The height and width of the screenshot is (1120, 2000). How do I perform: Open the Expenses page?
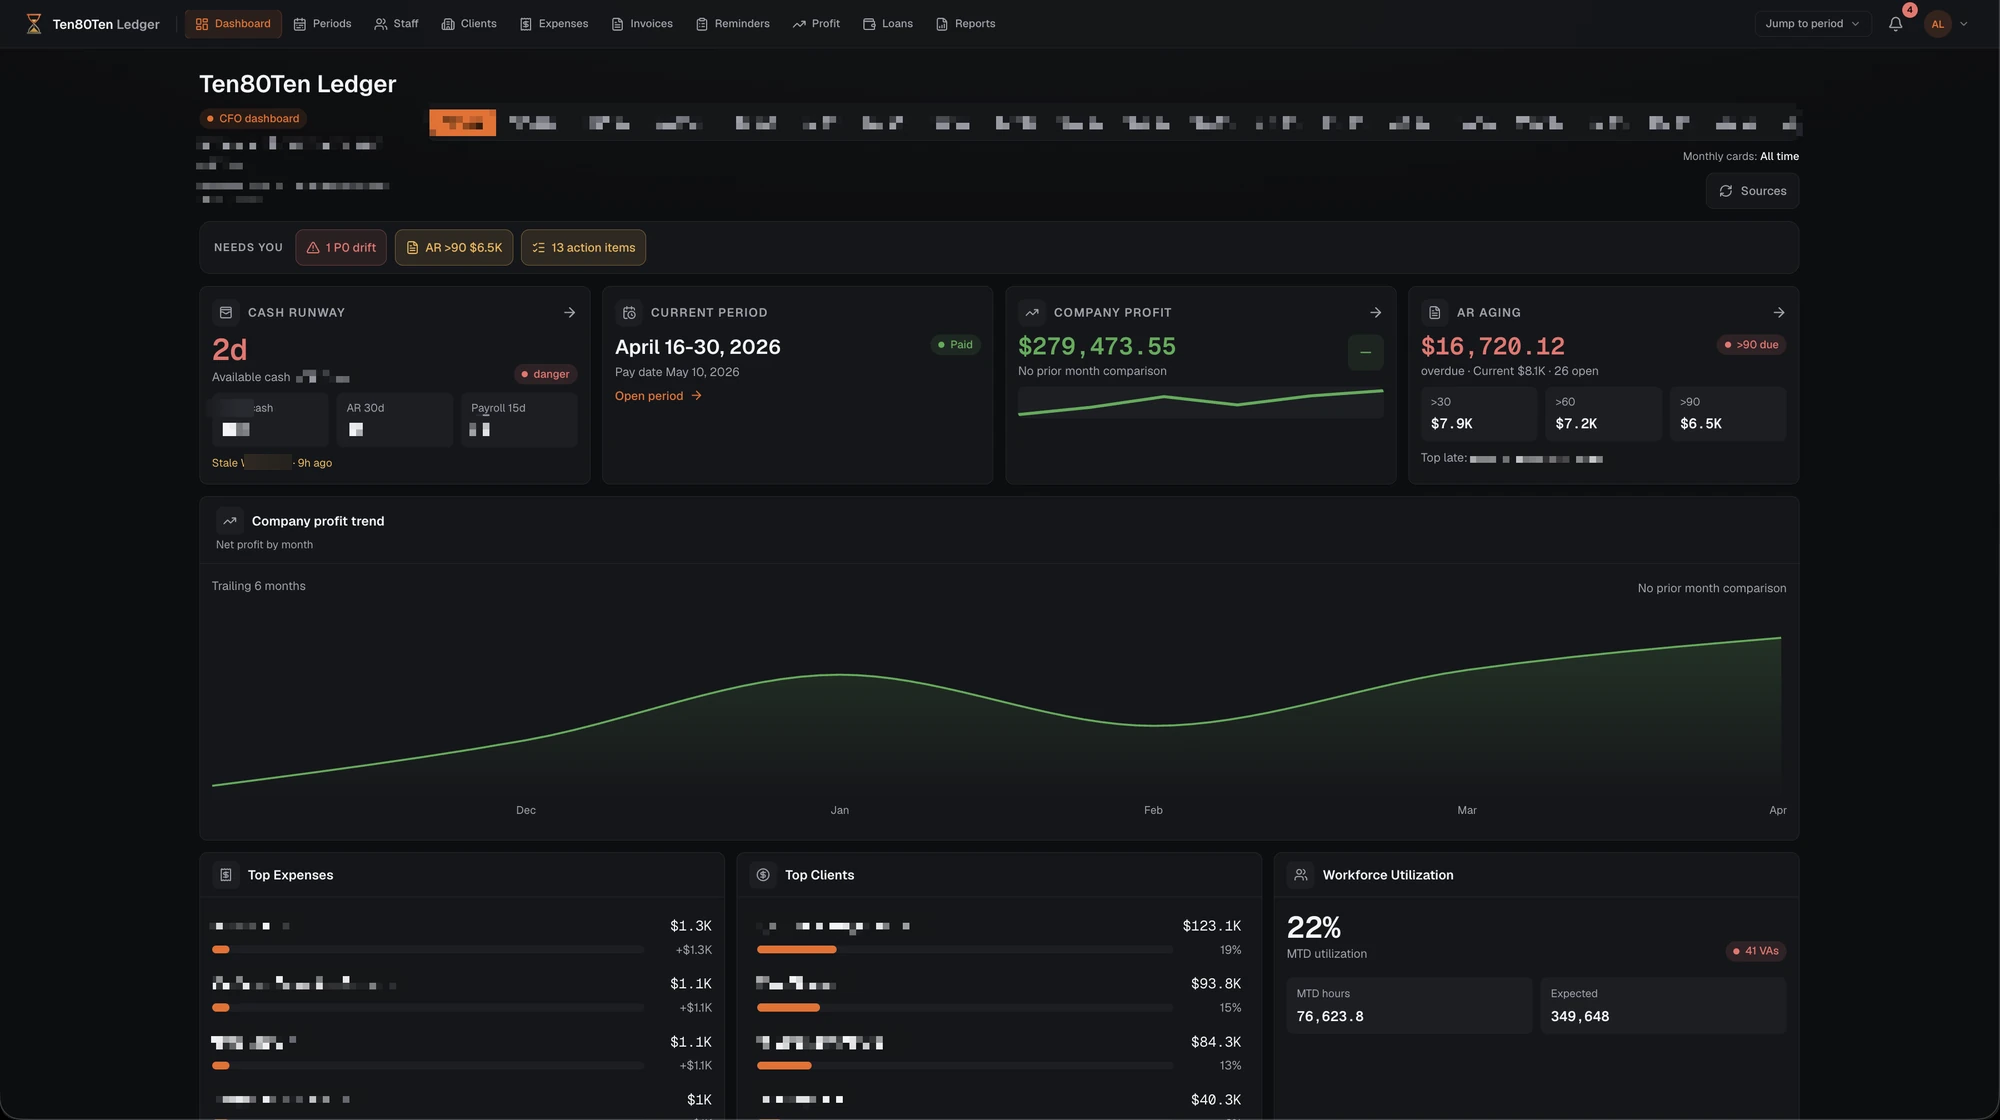tap(554, 24)
